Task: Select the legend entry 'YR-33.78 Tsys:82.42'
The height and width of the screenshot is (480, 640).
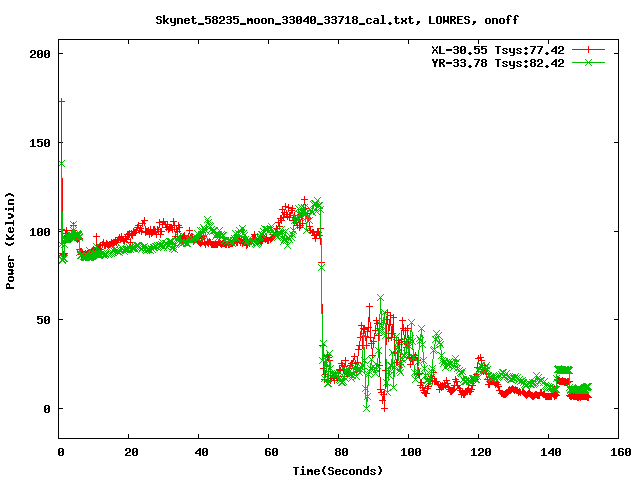Action: [x=498, y=63]
